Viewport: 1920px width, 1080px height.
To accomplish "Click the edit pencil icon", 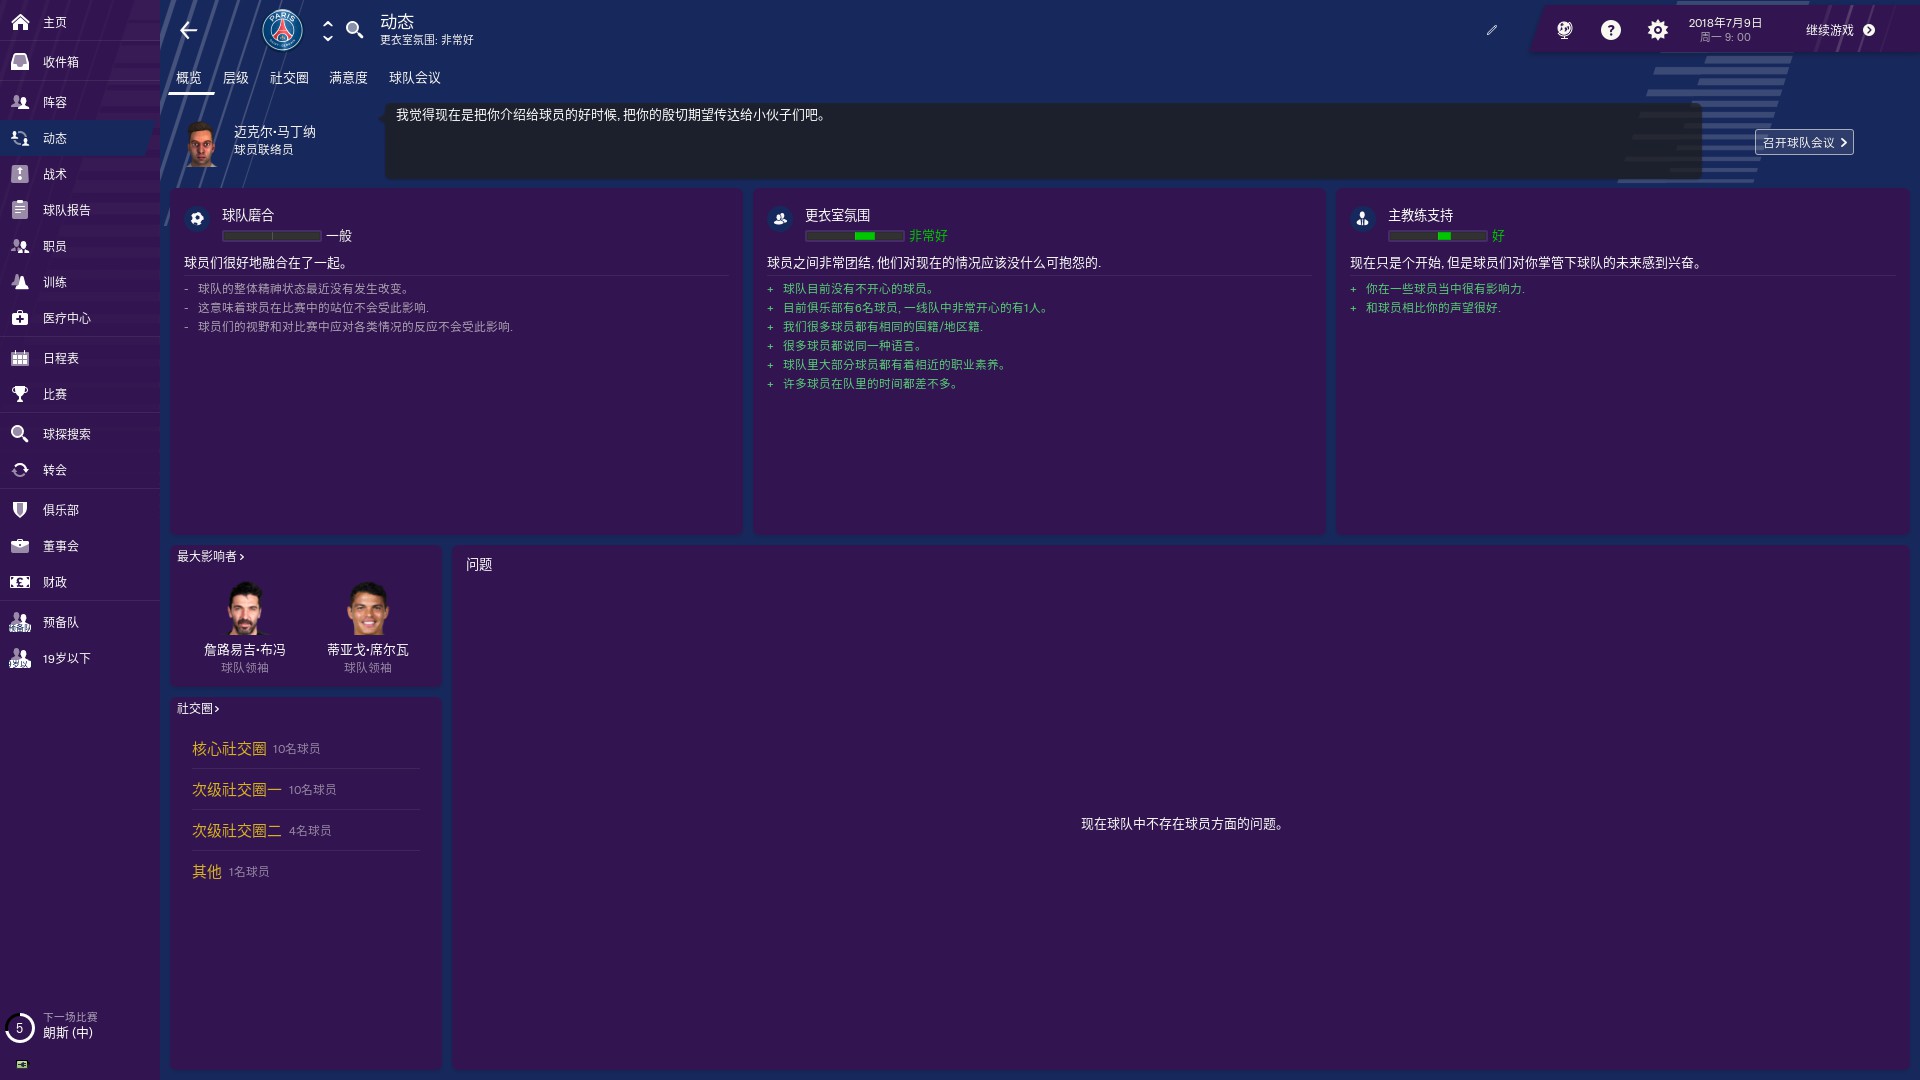I will click(x=1491, y=30).
